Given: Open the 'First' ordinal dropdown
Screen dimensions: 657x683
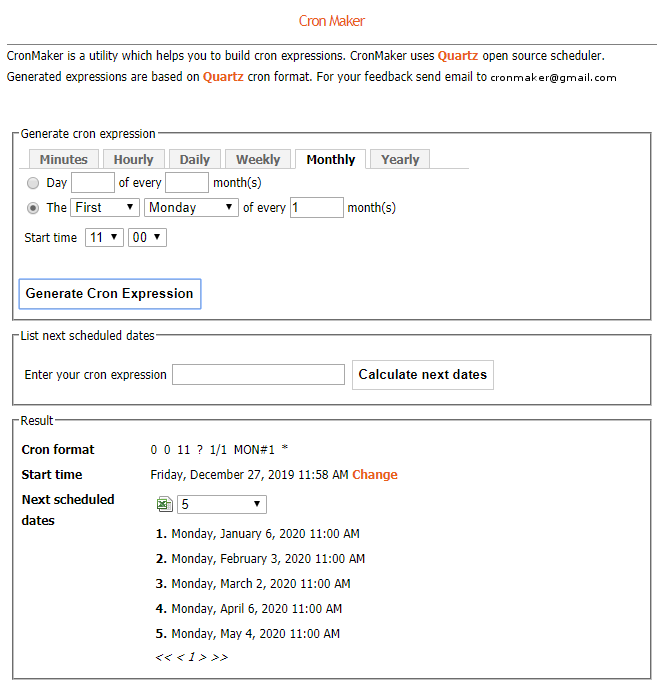Looking at the screenshot, I should (105, 207).
